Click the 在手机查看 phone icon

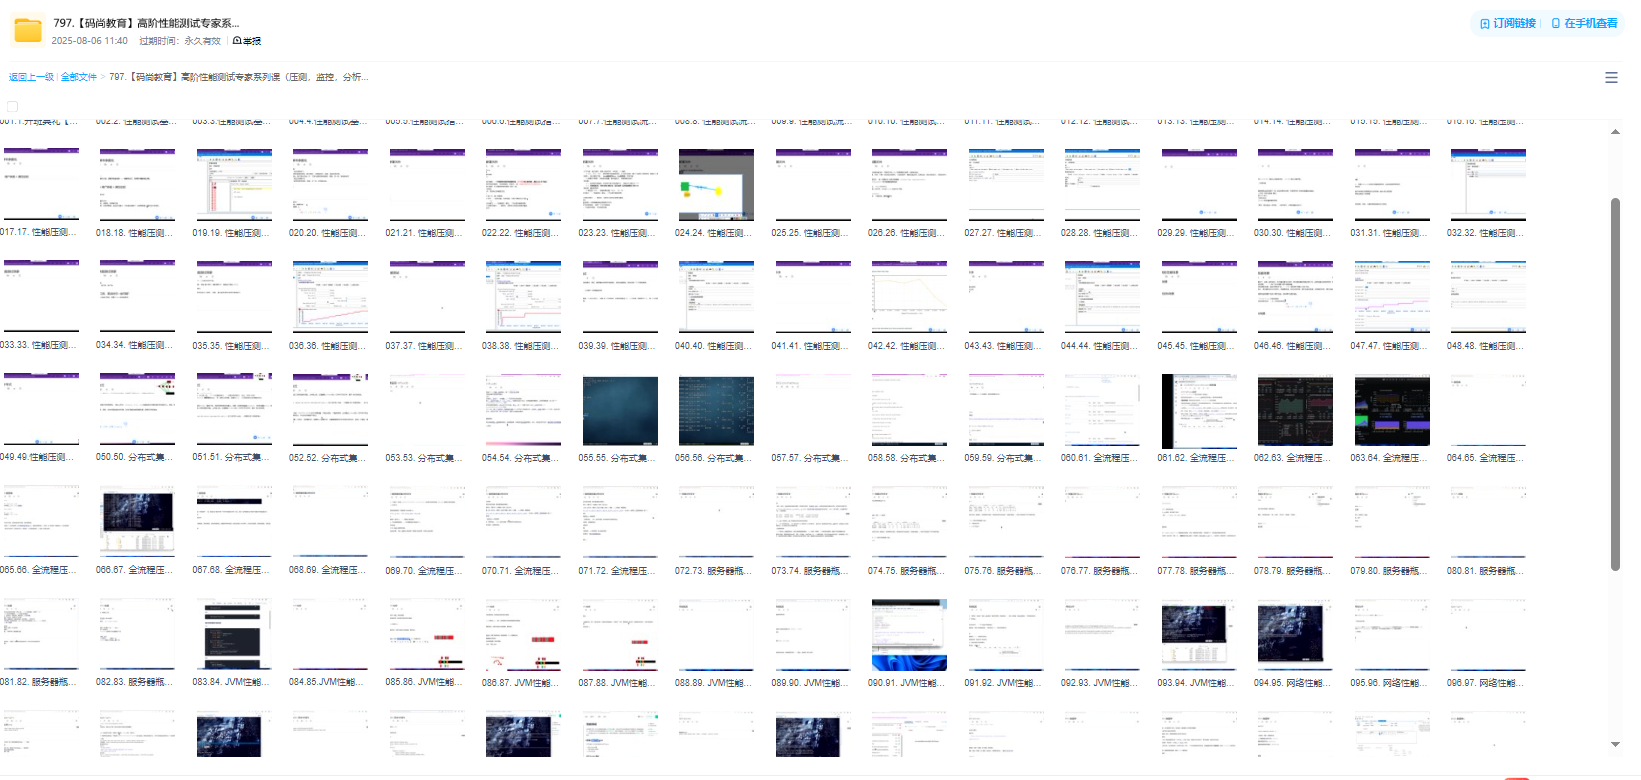[1556, 23]
